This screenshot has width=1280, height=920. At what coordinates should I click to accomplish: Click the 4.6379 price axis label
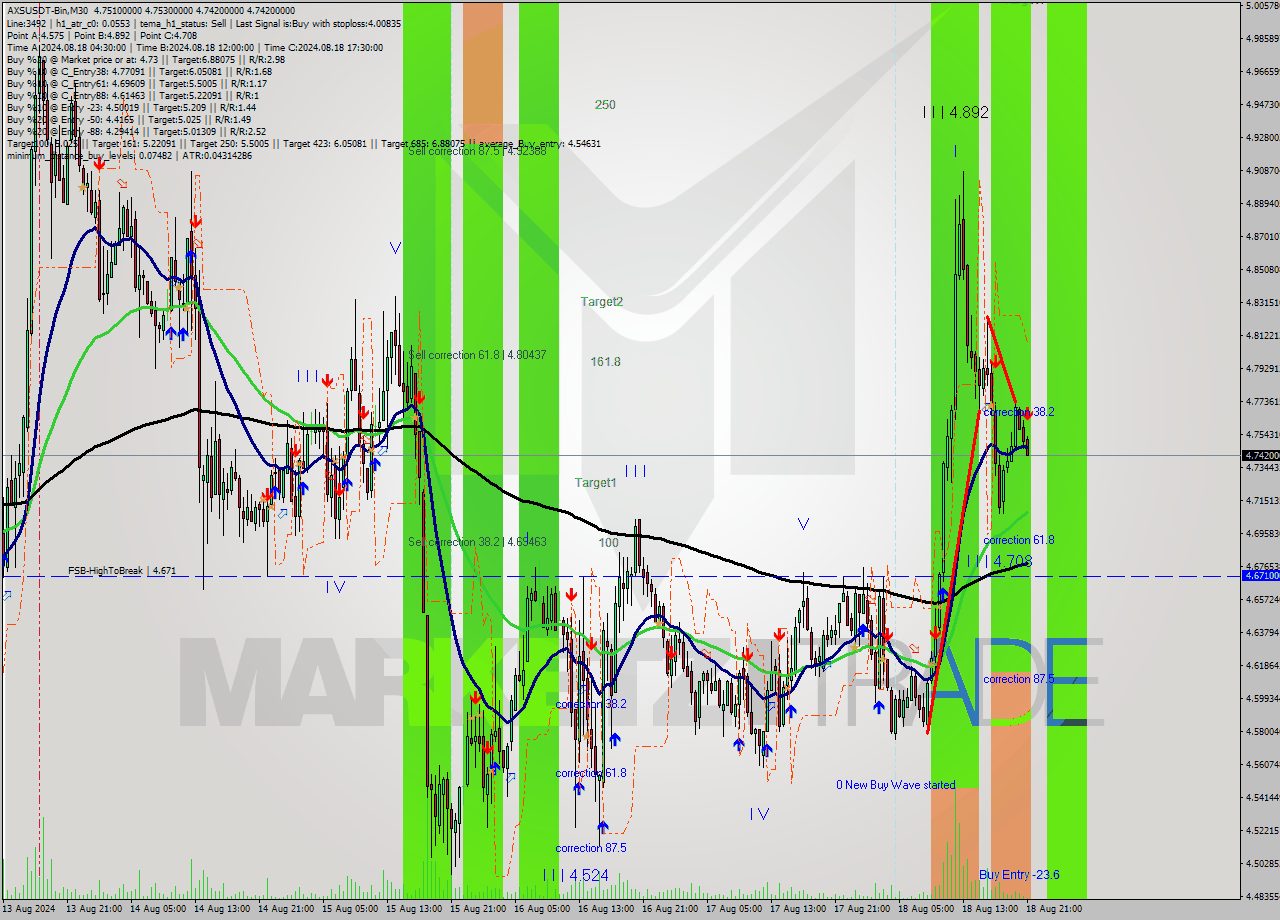(x=1262, y=632)
